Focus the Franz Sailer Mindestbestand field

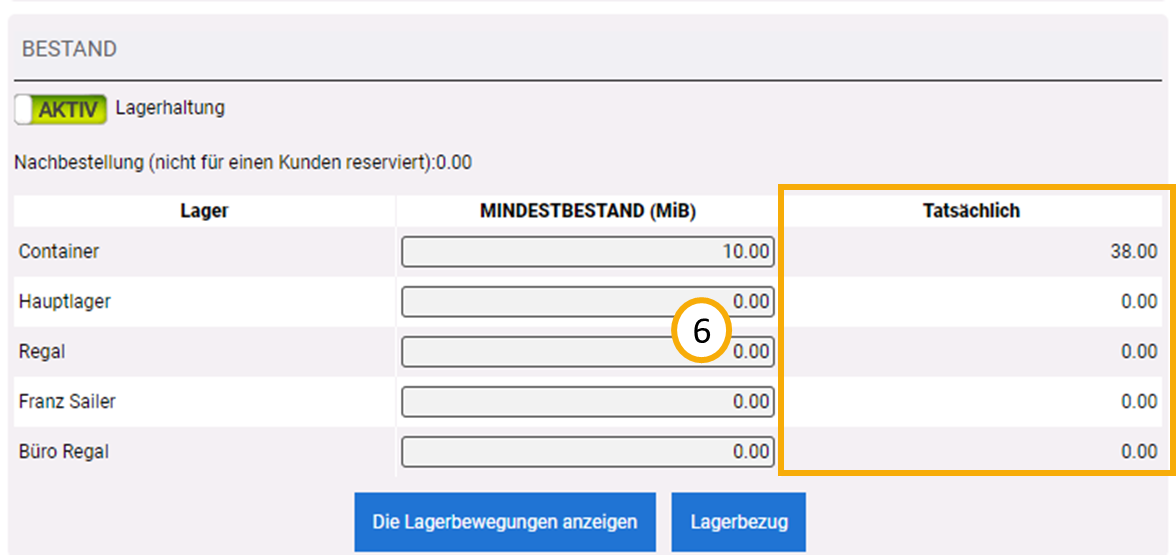click(587, 402)
